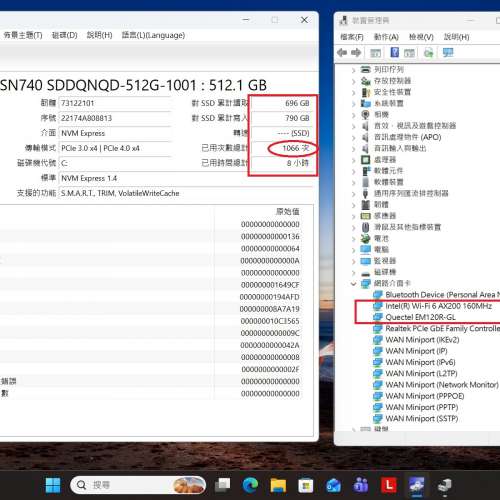Open Microsoft Teams from the taskbar
500x500 pixels.
[361, 485]
